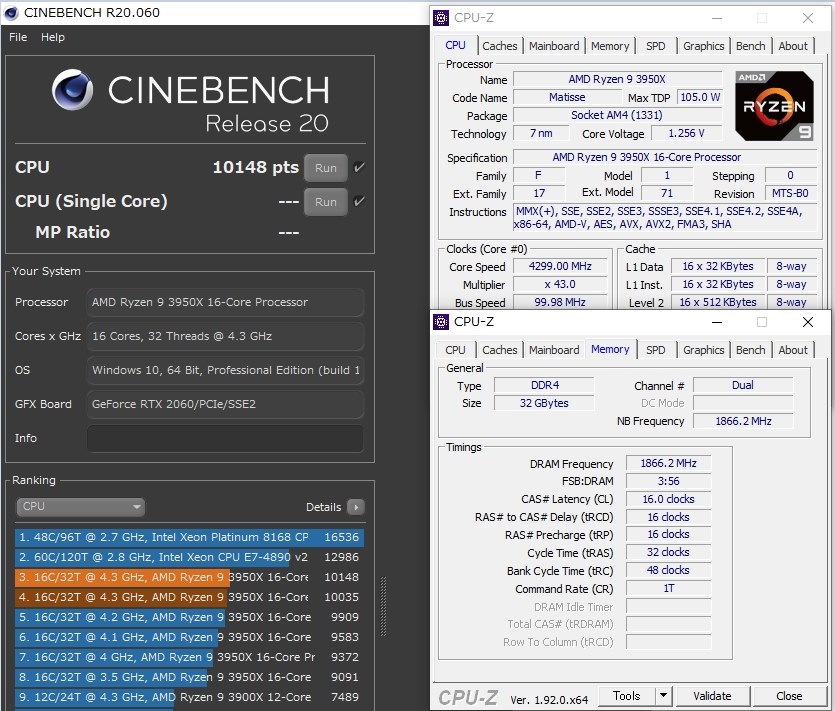Maximize the lower CPU-Z window
This screenshot has width=835, height=711.
[x=762, y=322]
